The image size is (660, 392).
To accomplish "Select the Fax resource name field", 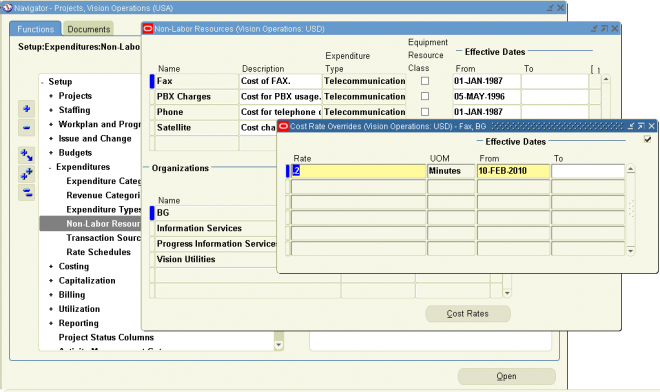I will (x=197, y=81).
